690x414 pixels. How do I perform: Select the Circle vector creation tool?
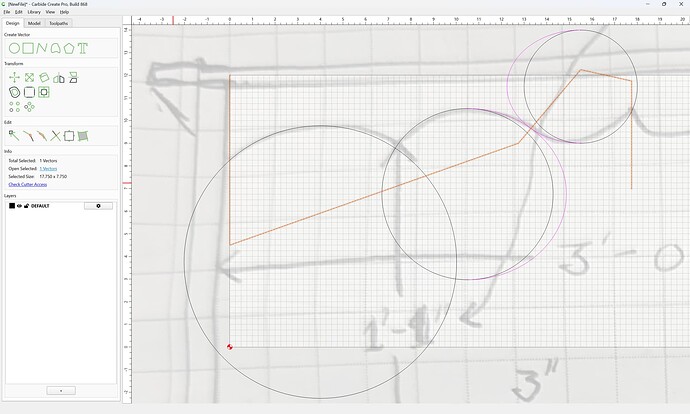pyautogui.click(x=15, y=48)
